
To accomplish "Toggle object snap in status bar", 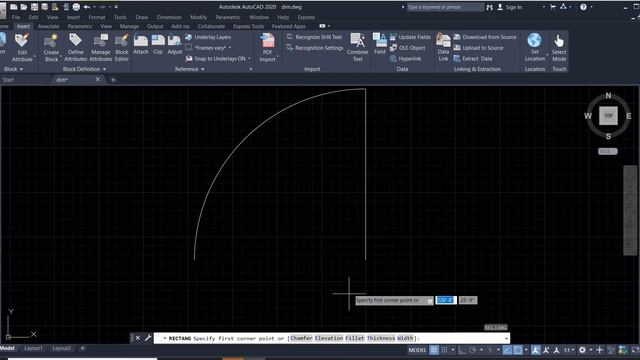I will click(x=518, y=350).
